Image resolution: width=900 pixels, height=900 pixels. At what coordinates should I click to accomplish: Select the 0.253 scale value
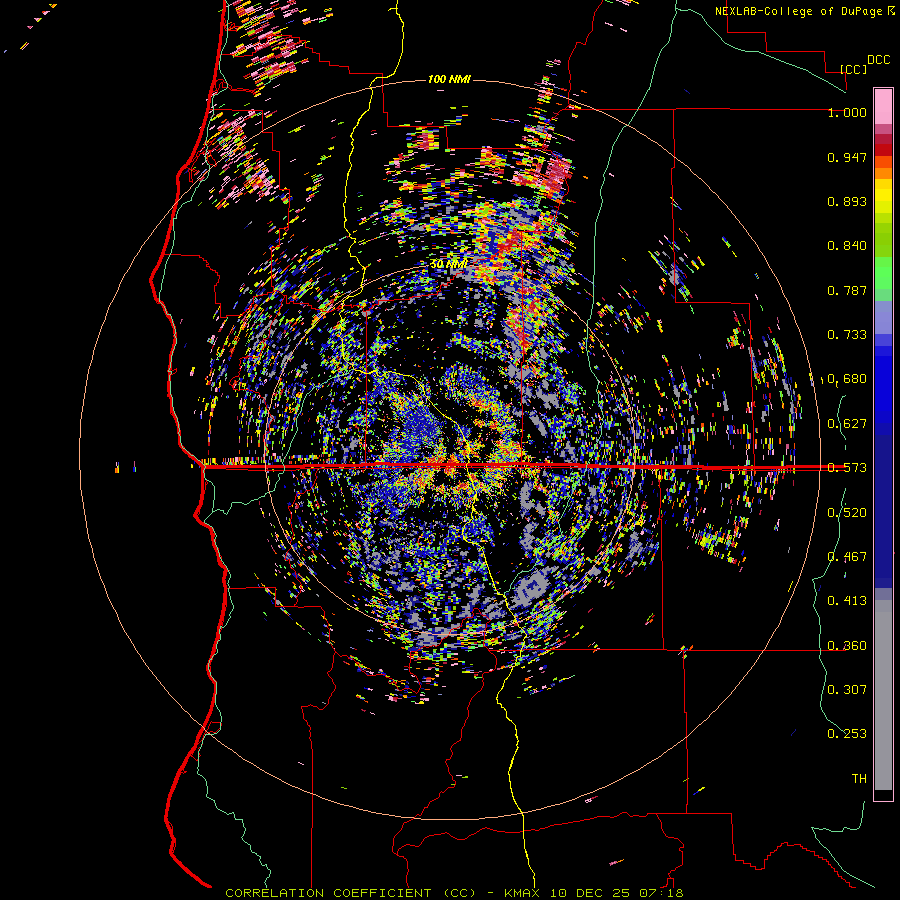pos(847,734)
